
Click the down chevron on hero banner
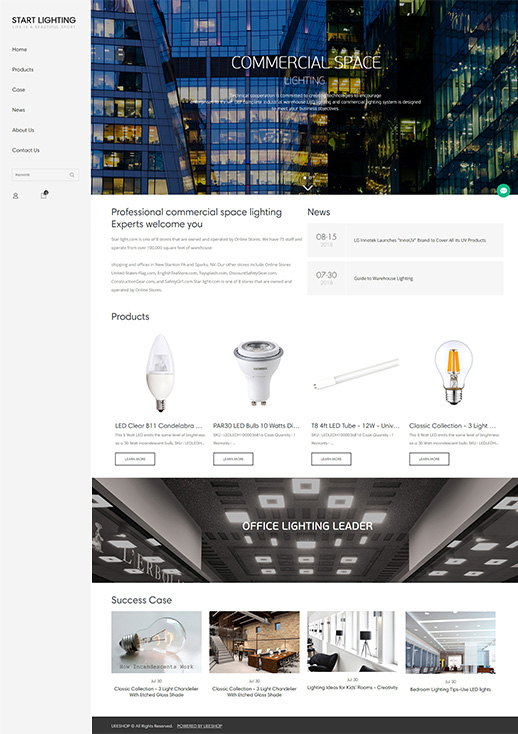[x=307, y=188]
